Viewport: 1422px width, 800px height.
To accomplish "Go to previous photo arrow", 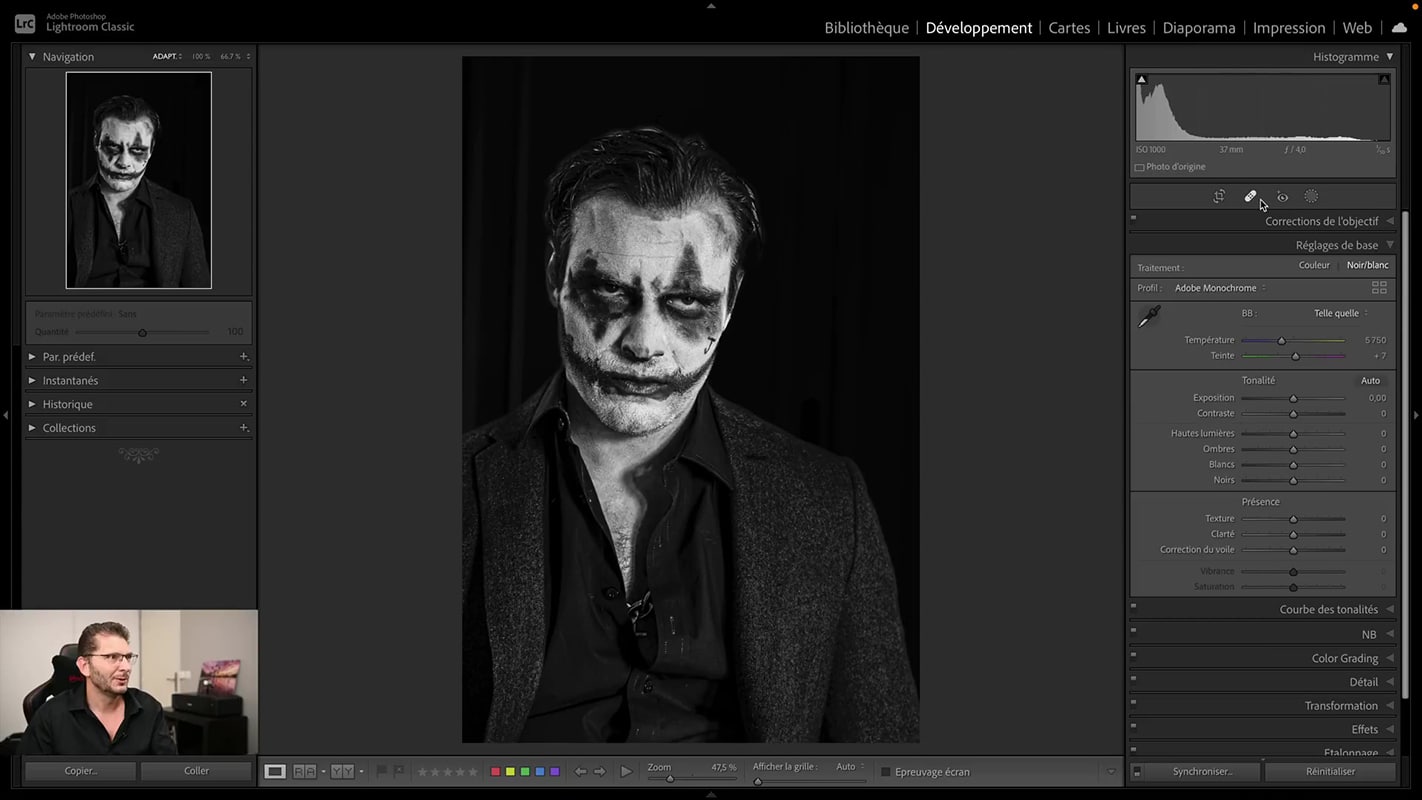I will tap(580, 771).
